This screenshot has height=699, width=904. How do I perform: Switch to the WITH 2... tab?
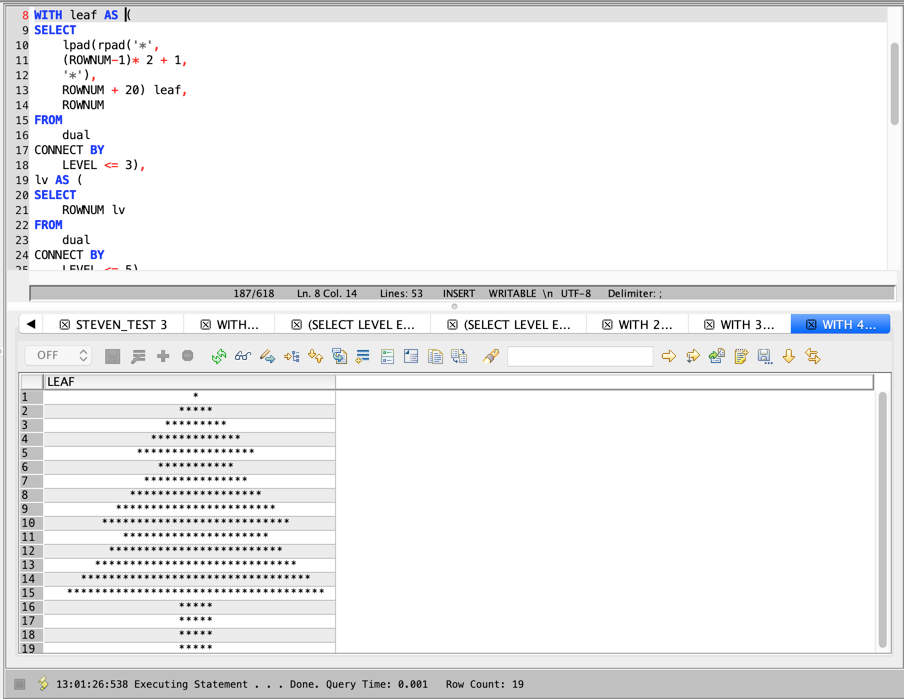pyautogui.click(x=645, y=325)
